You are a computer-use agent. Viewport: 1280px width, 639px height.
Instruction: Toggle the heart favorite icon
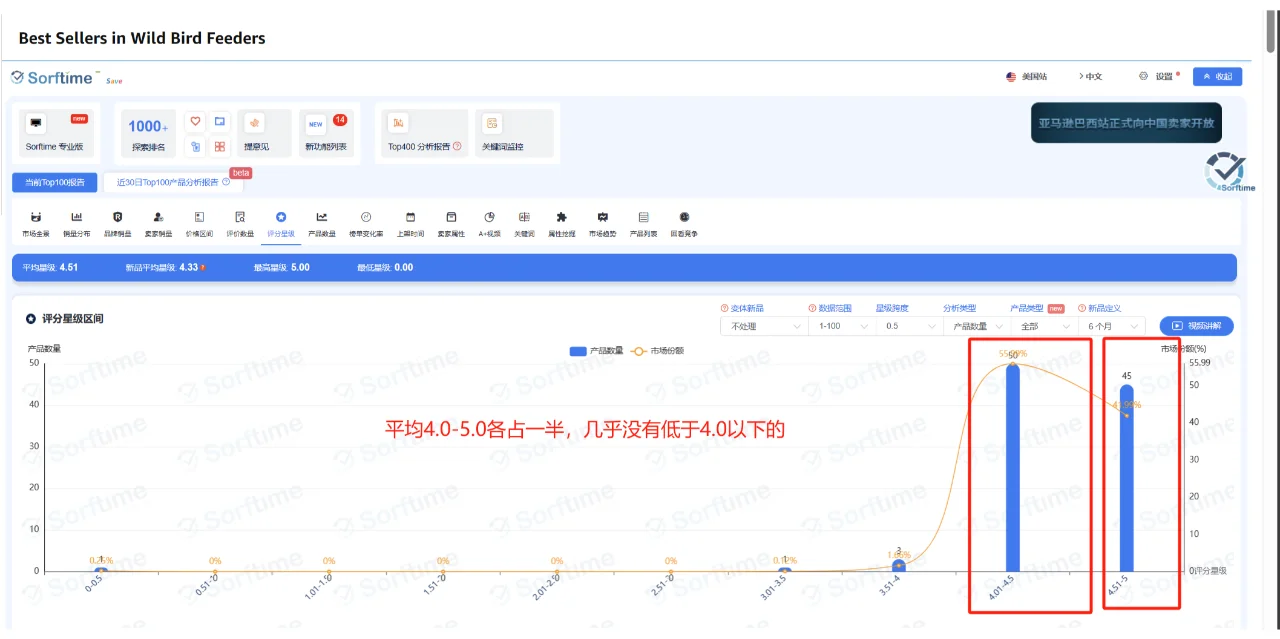197,119
